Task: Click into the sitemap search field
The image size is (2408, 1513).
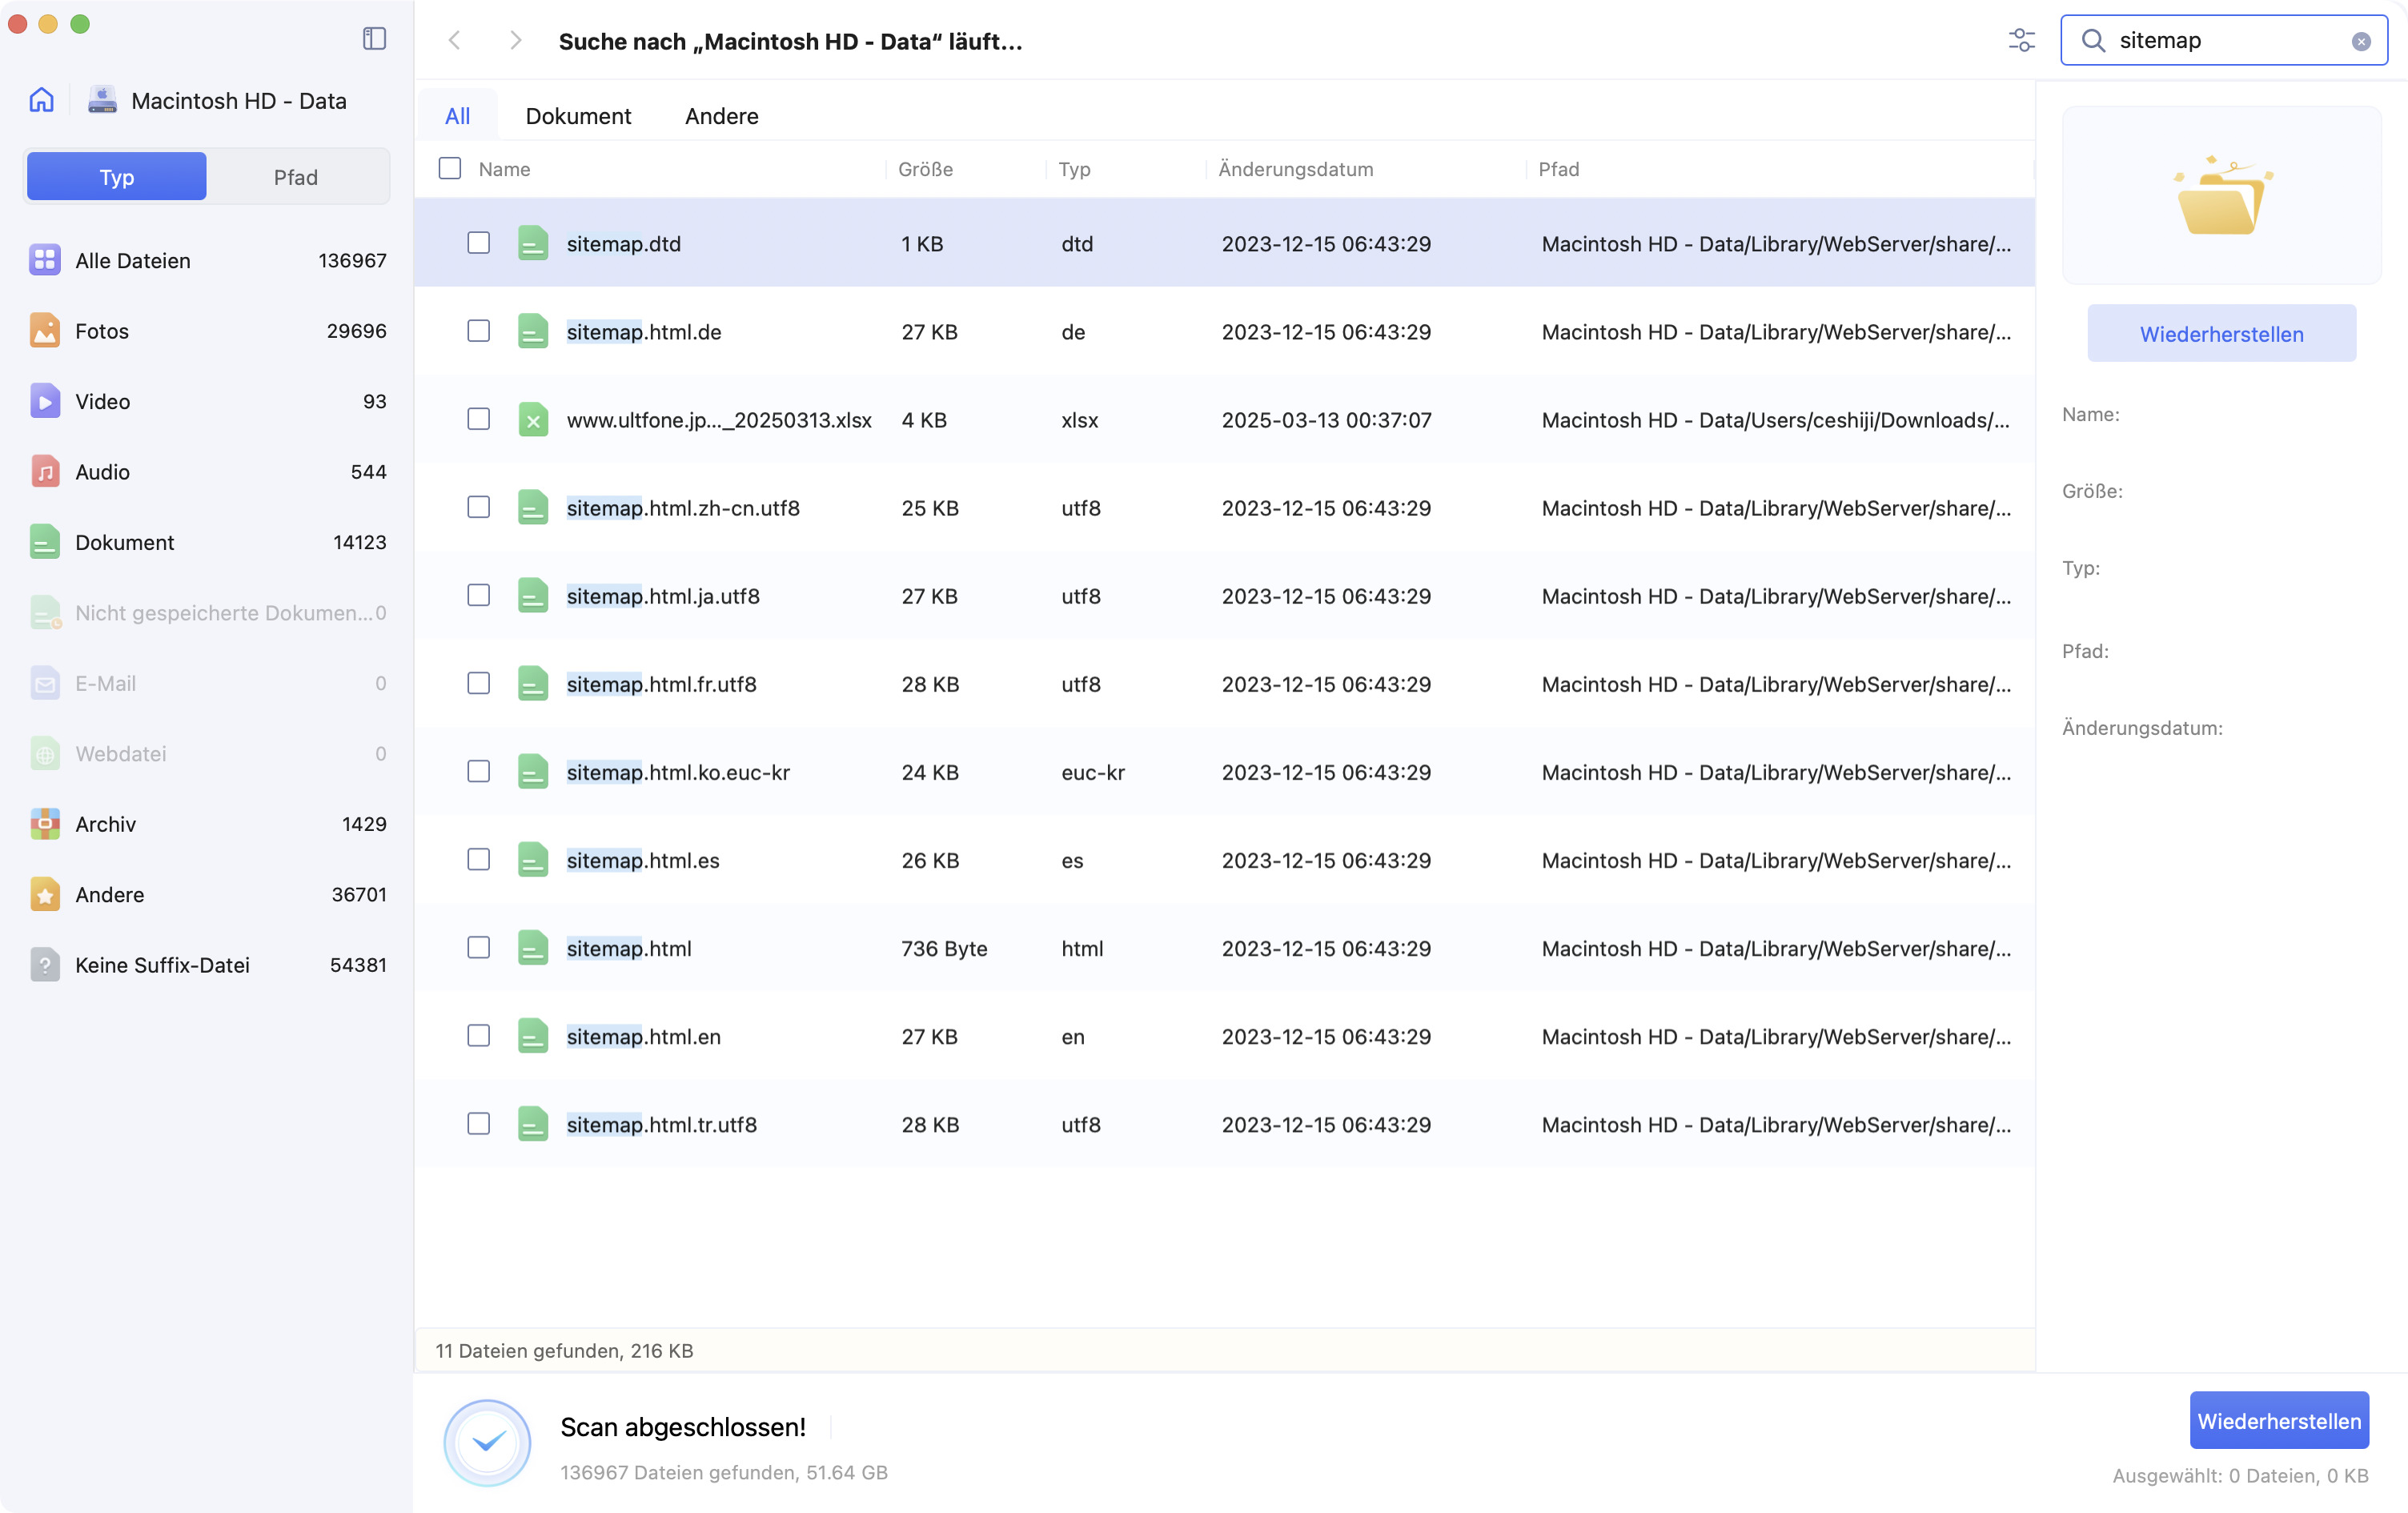Action: point(2220,40)
